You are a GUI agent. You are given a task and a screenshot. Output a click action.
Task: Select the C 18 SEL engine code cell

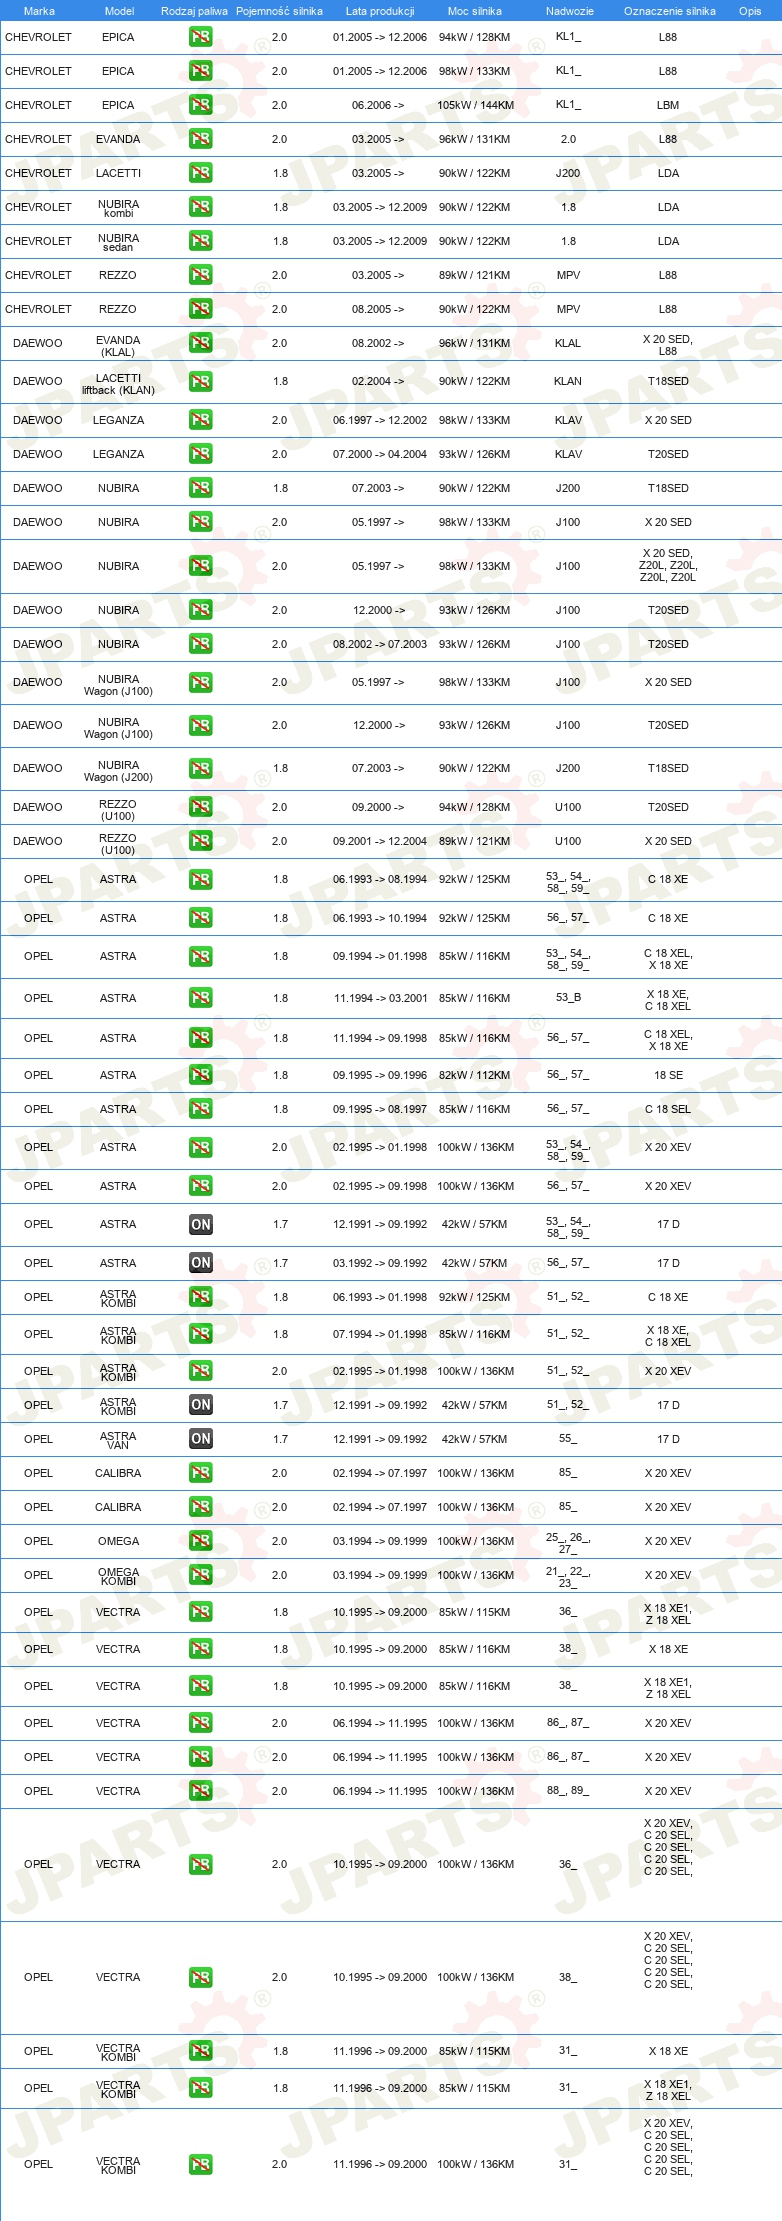tap(668, 1109)
